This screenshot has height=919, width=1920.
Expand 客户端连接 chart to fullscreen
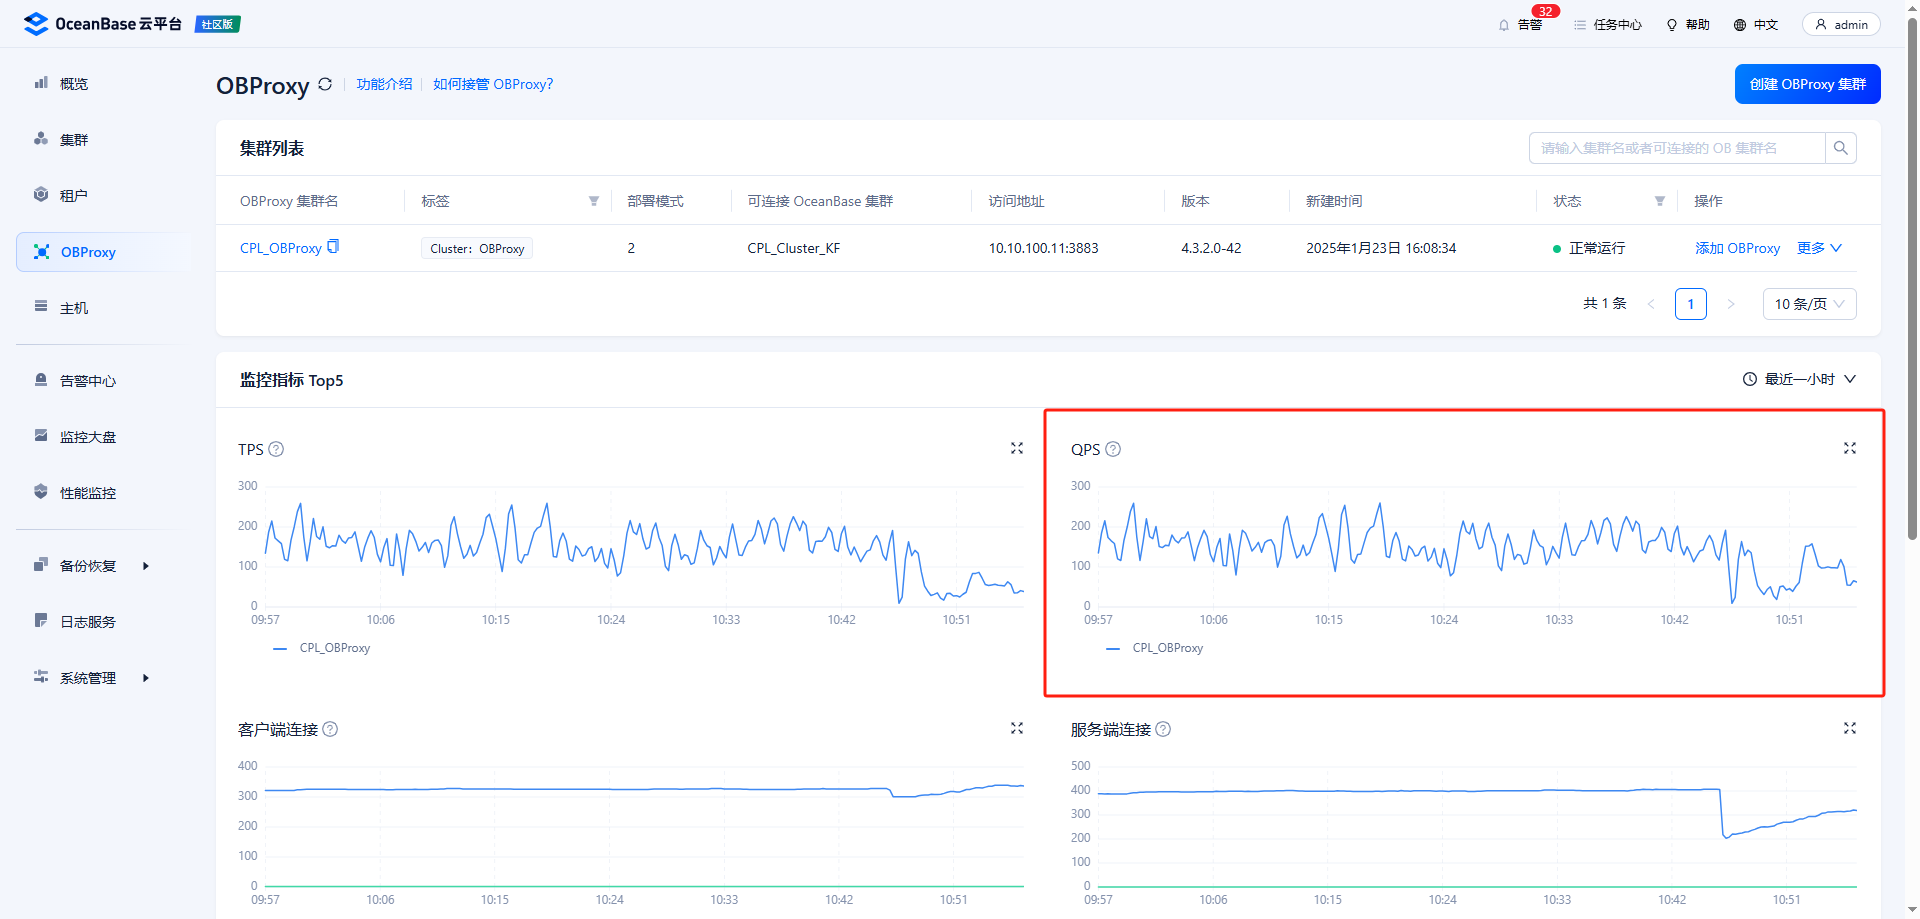[x=1017, y=728]
